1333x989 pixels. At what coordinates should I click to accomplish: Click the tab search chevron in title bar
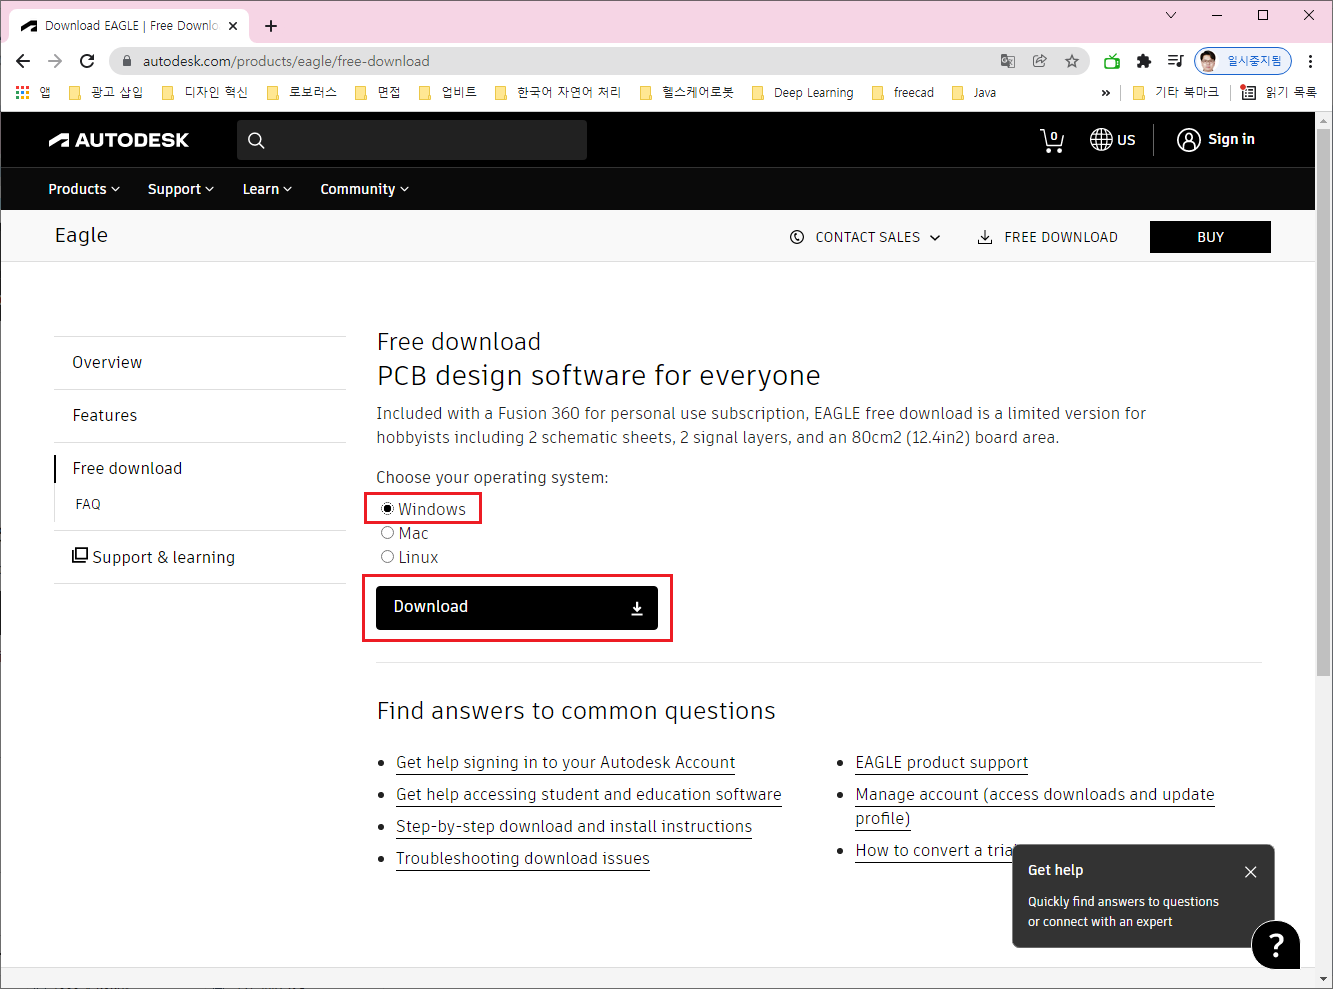[1171, 15]
